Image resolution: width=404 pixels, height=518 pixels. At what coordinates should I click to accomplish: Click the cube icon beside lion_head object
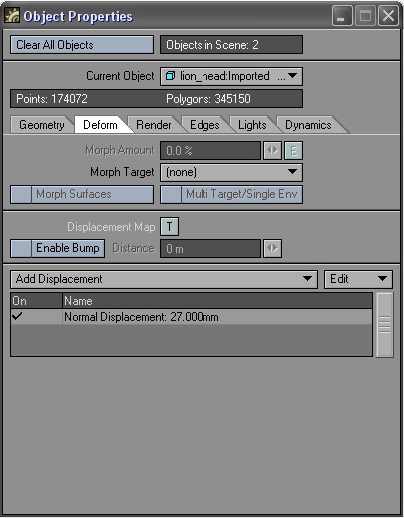(170, 76)
